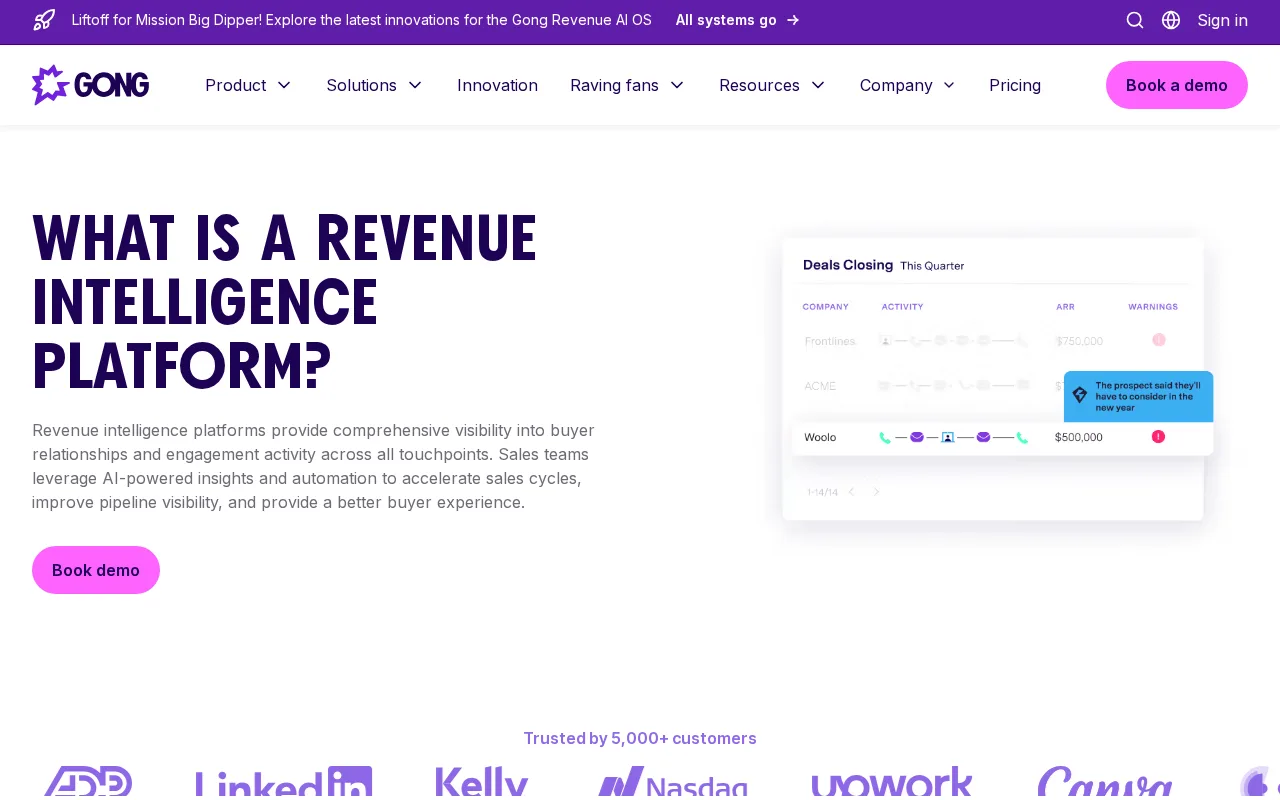Click the ACME company name
The width and height of the screenshot is (1280, 800).
820,386
